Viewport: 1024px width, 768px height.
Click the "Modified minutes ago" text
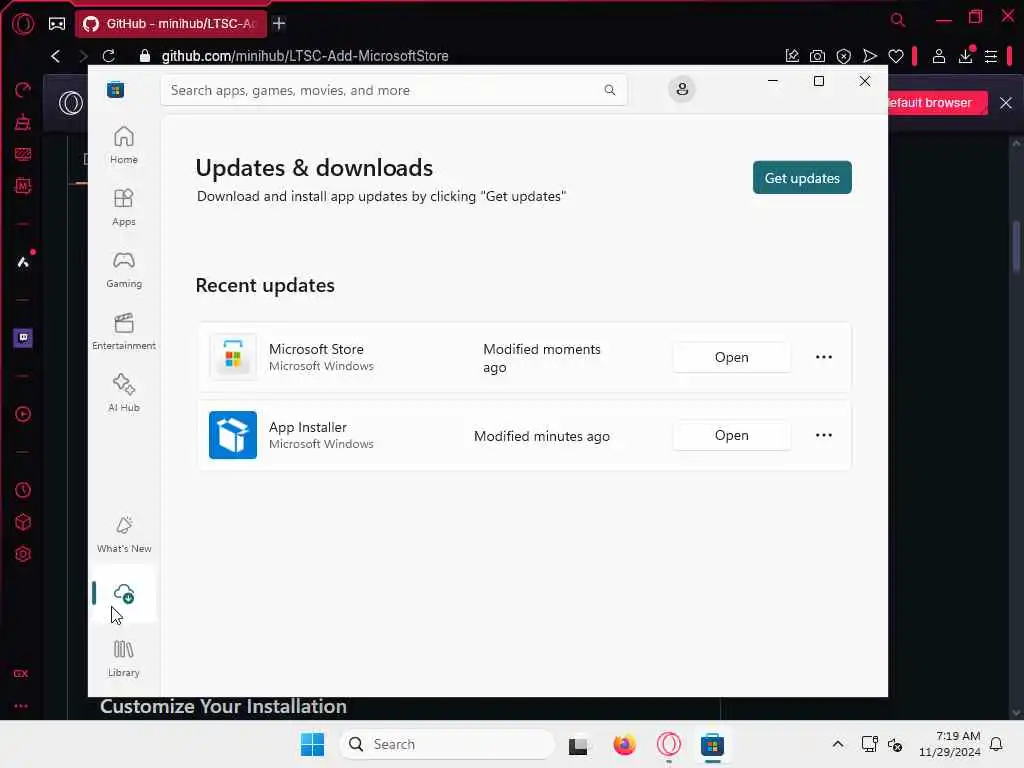[541, 436]
